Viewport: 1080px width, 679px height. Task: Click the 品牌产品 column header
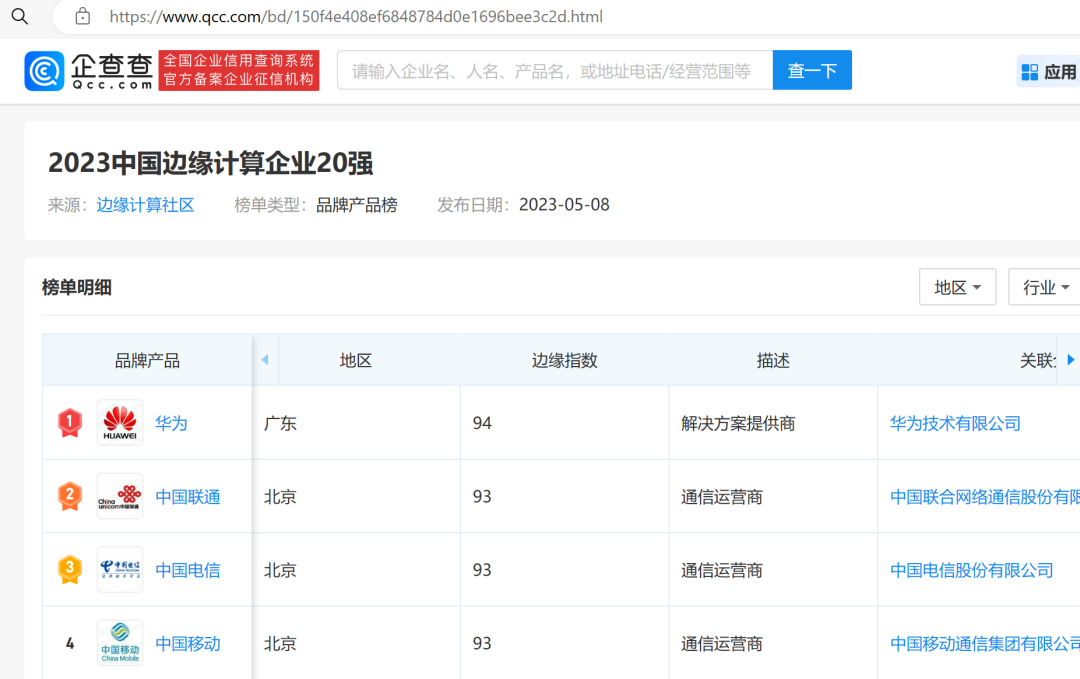(x=147, y=360)
